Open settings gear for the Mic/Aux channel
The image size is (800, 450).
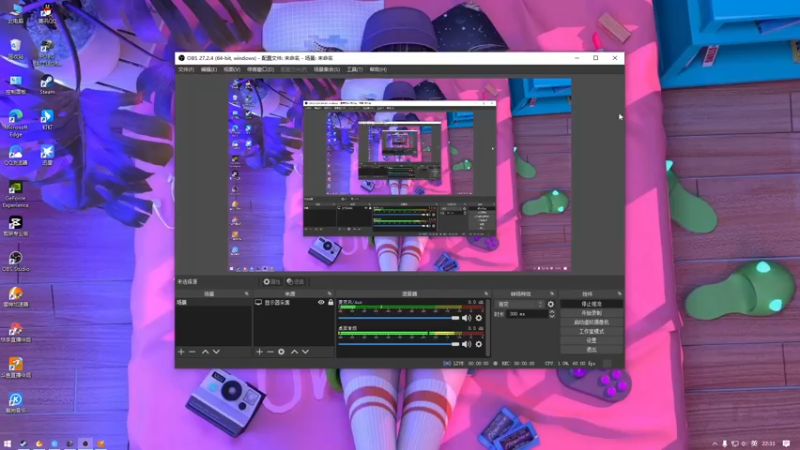(479, 318)
